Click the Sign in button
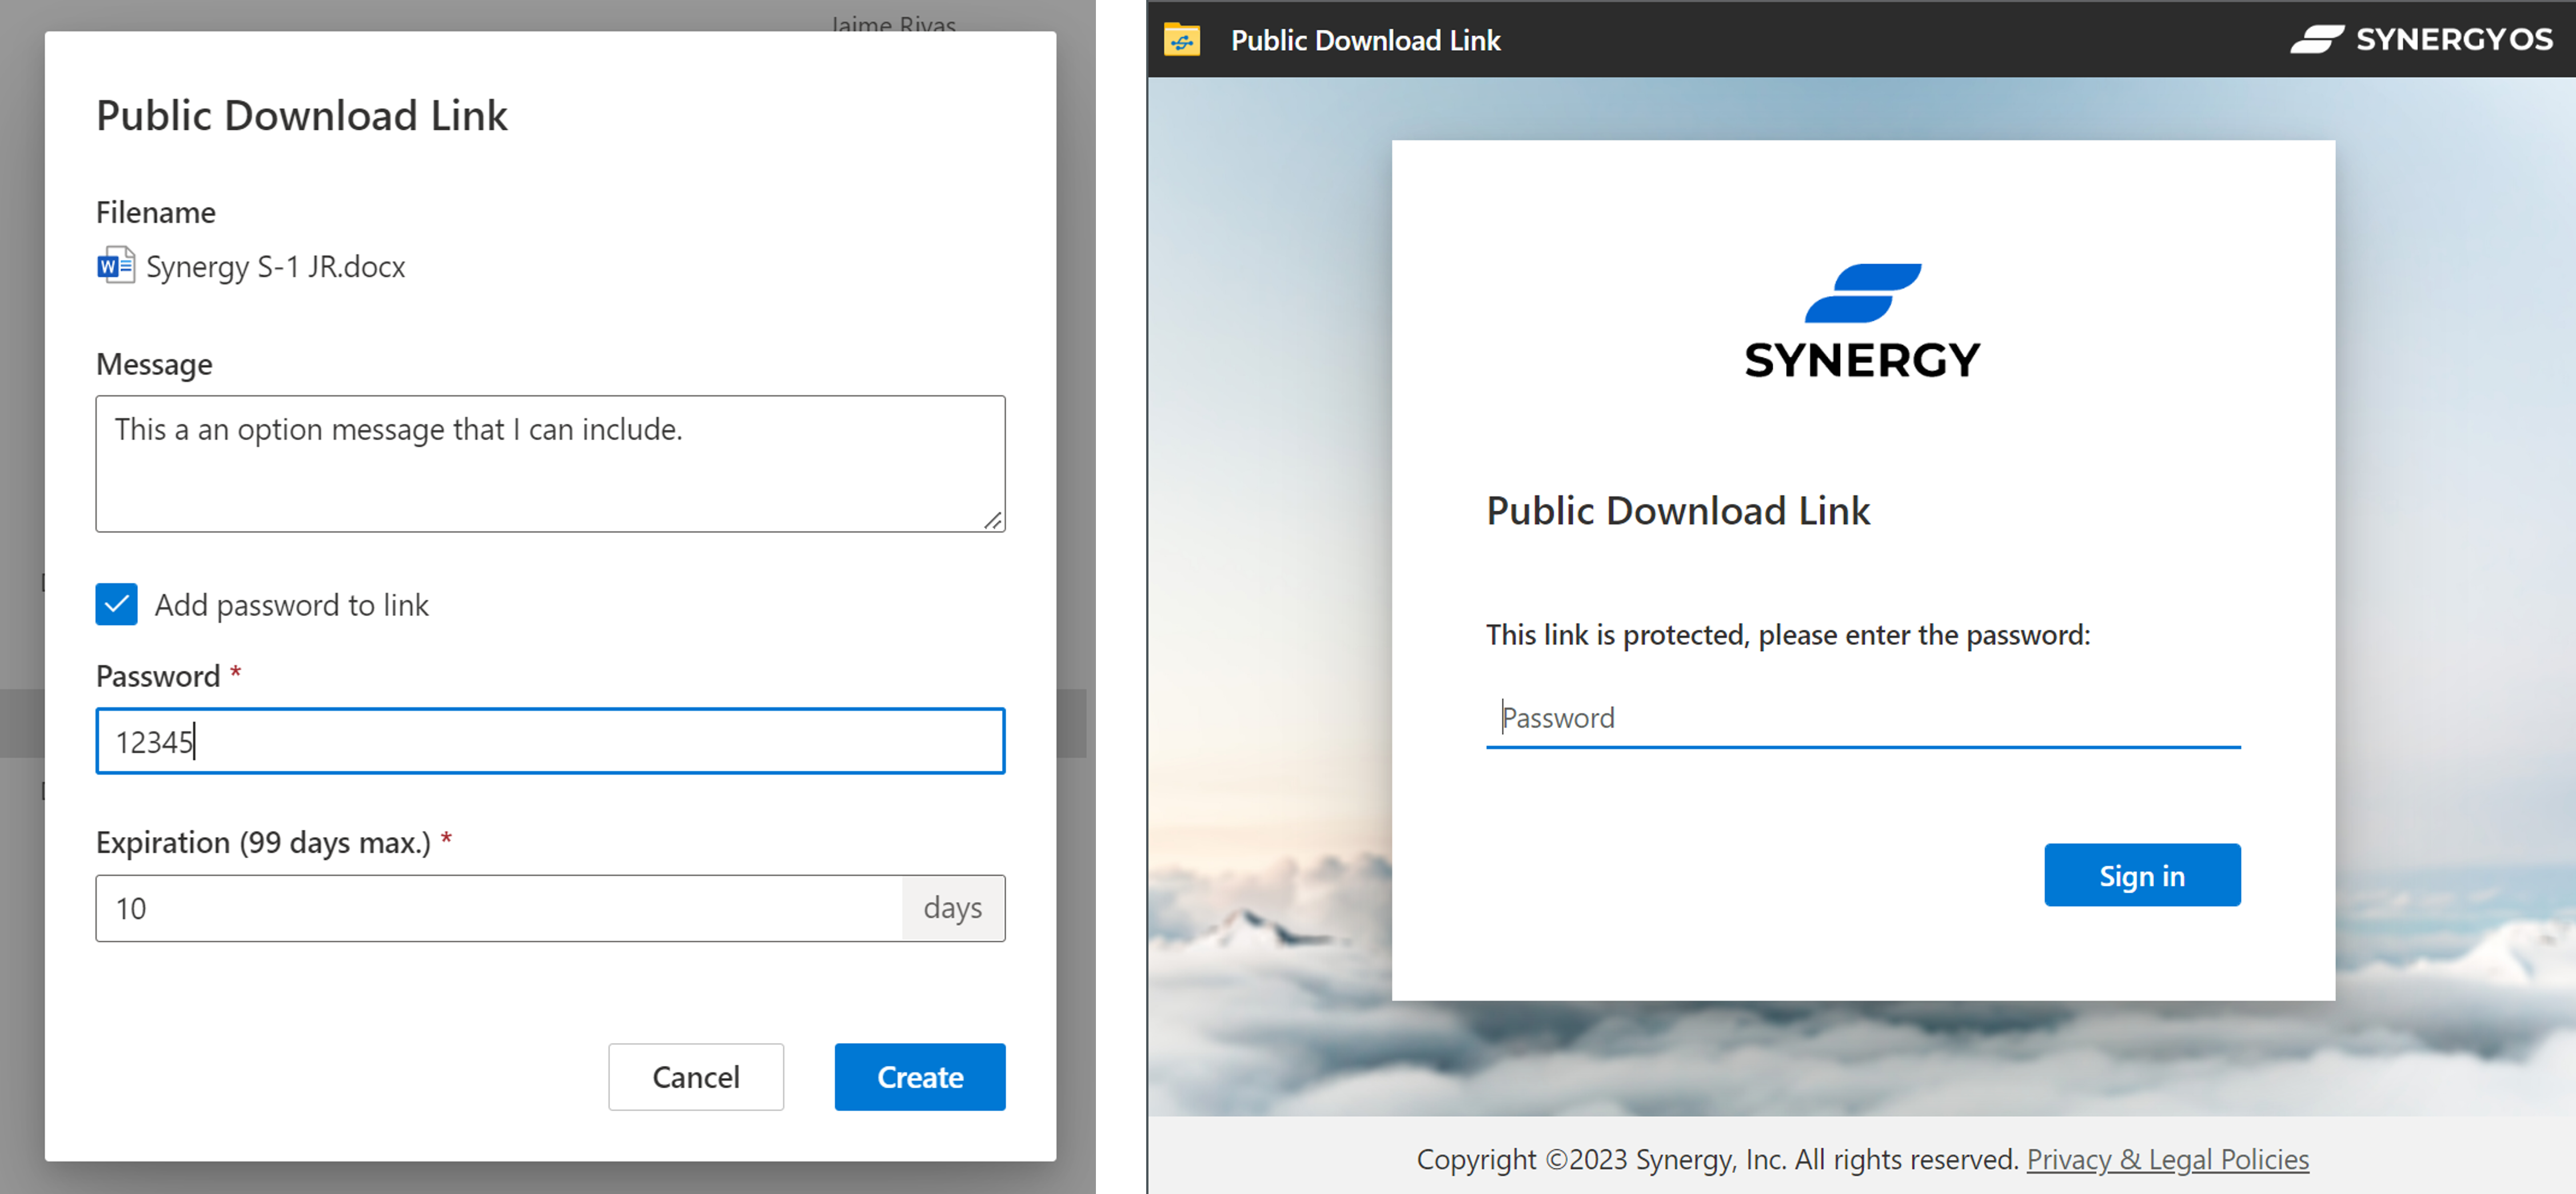The image size is (2576, 1194). coord(2142,875)
